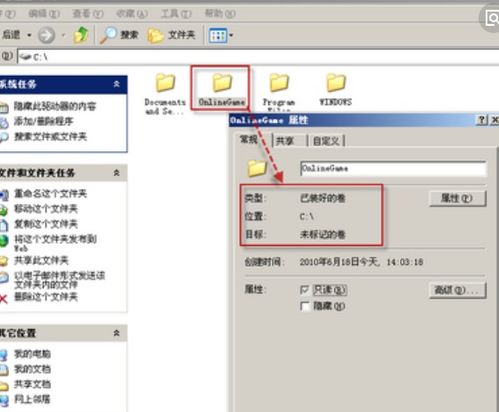Collapse the Other Places panel chevron
Viewport: 499px width, 412px height.
[117, 333]
